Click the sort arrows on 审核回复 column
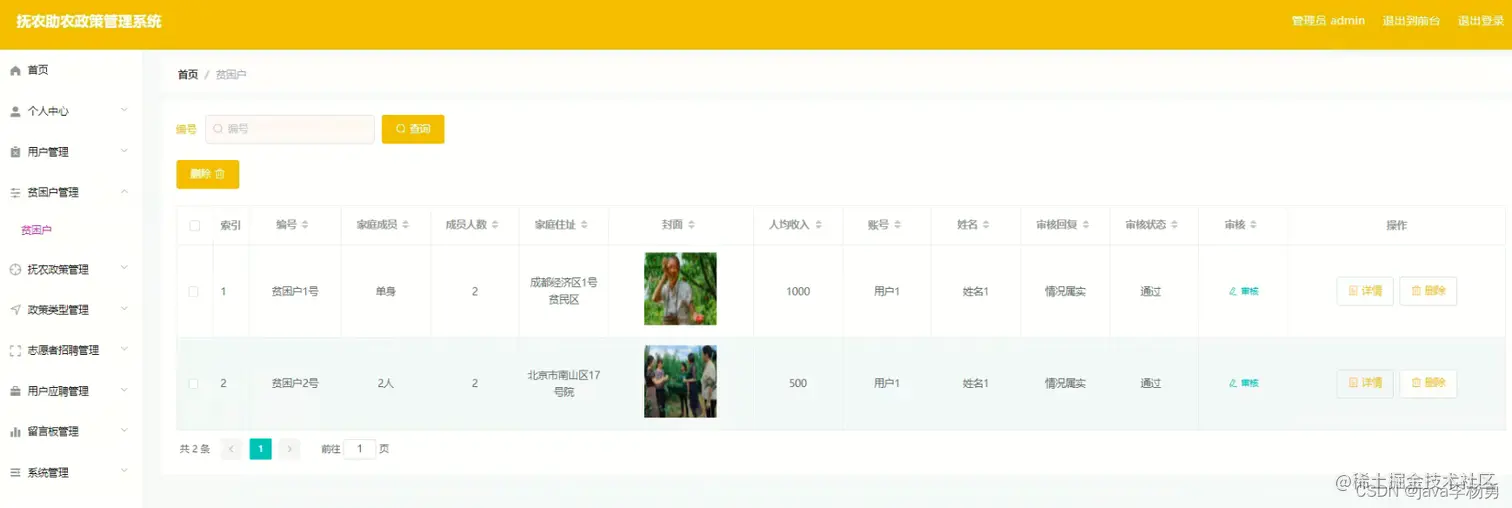This screenshot has height=508, width=1512. [1086, 225]
